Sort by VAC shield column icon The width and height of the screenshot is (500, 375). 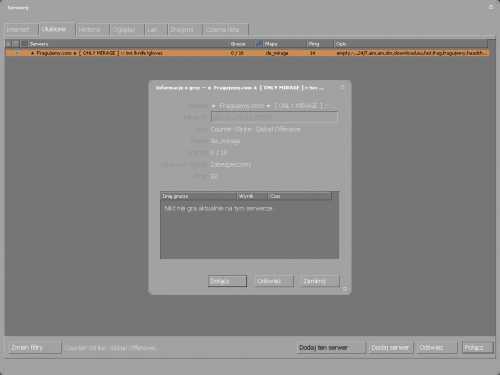(16, 44)
